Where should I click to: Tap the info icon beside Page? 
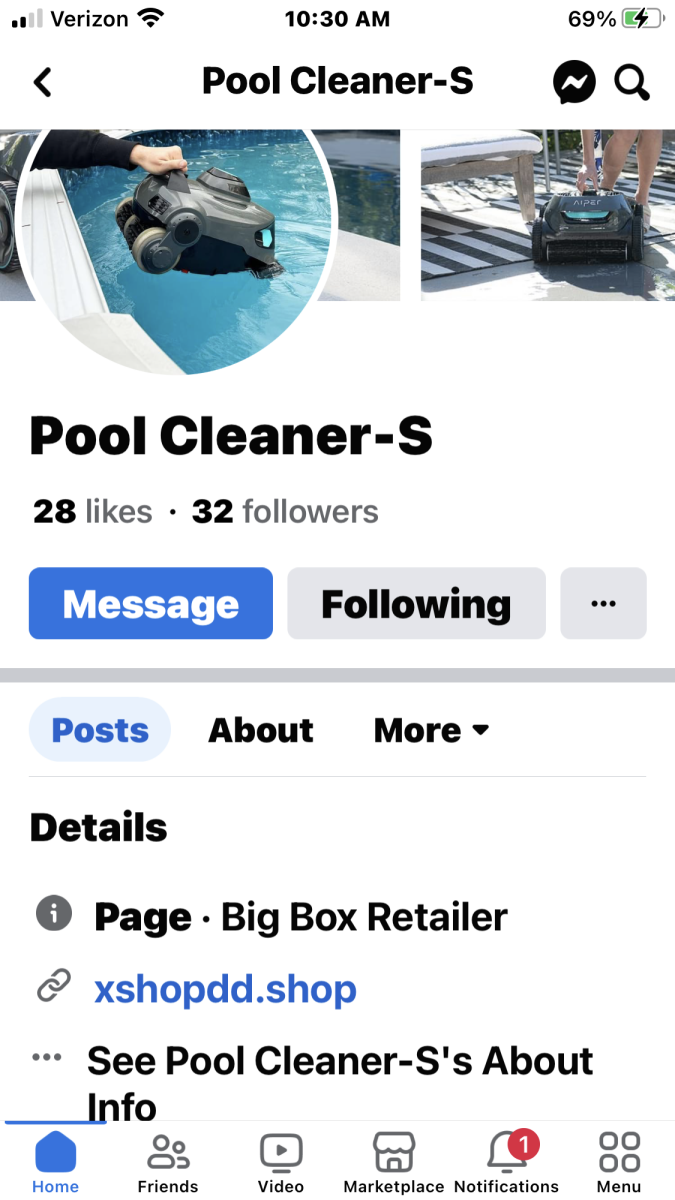pyautogui.click(x=53, y=914)
